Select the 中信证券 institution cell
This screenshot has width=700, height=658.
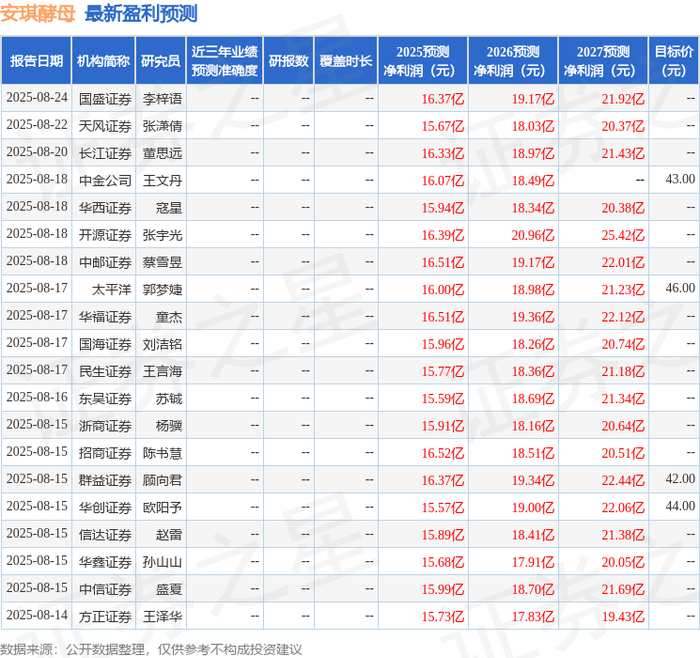point(105,589)
